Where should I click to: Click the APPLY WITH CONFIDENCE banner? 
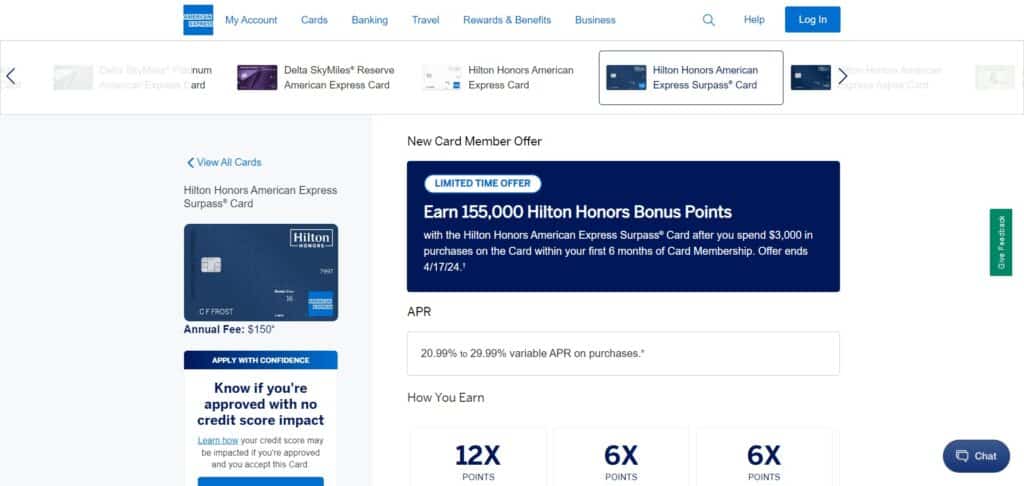coord(261,360)
